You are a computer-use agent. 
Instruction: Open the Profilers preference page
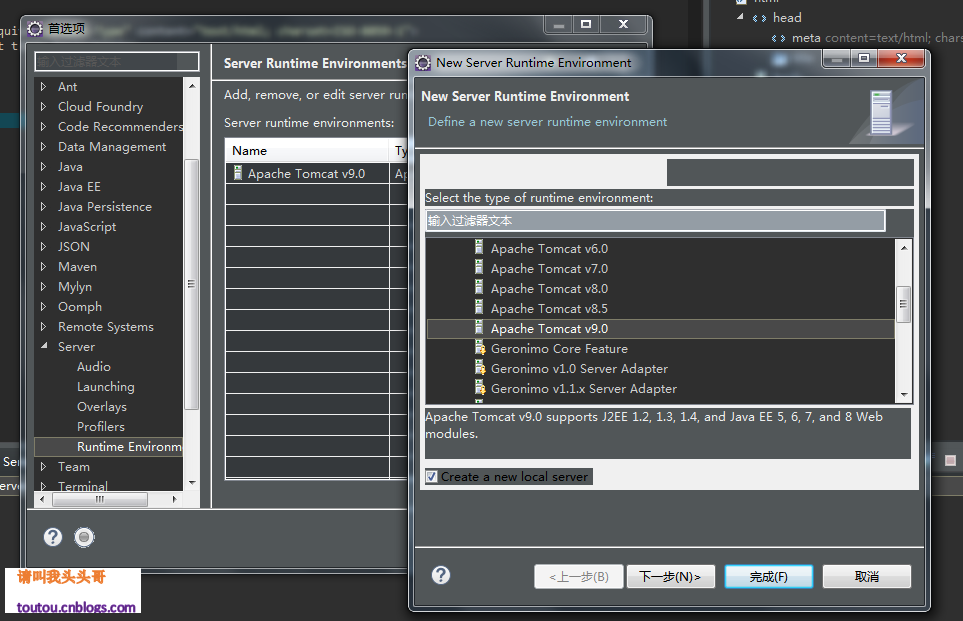pos(101,426)
